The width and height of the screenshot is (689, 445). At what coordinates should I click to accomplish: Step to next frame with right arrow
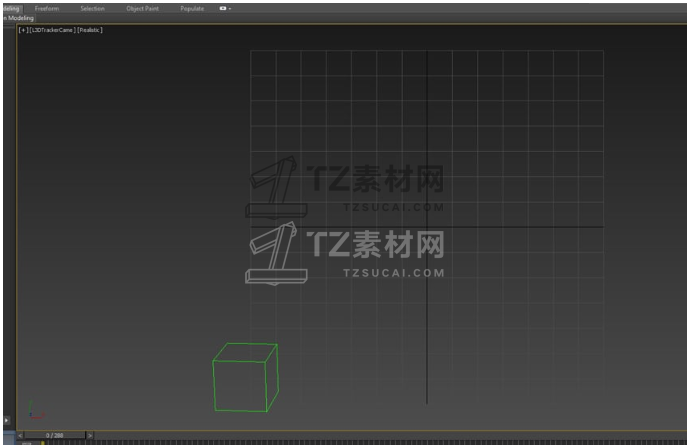click(x=90, y=435)
